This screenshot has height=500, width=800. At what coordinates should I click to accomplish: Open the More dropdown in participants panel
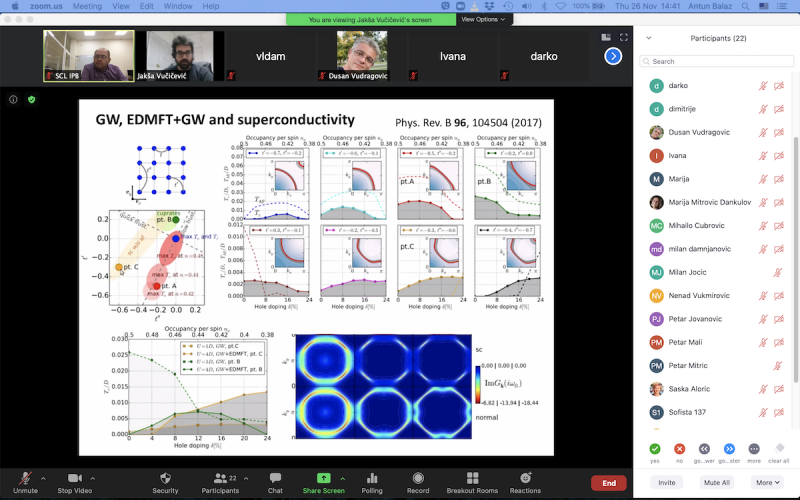pyautogui.click(x=767, y=482)
